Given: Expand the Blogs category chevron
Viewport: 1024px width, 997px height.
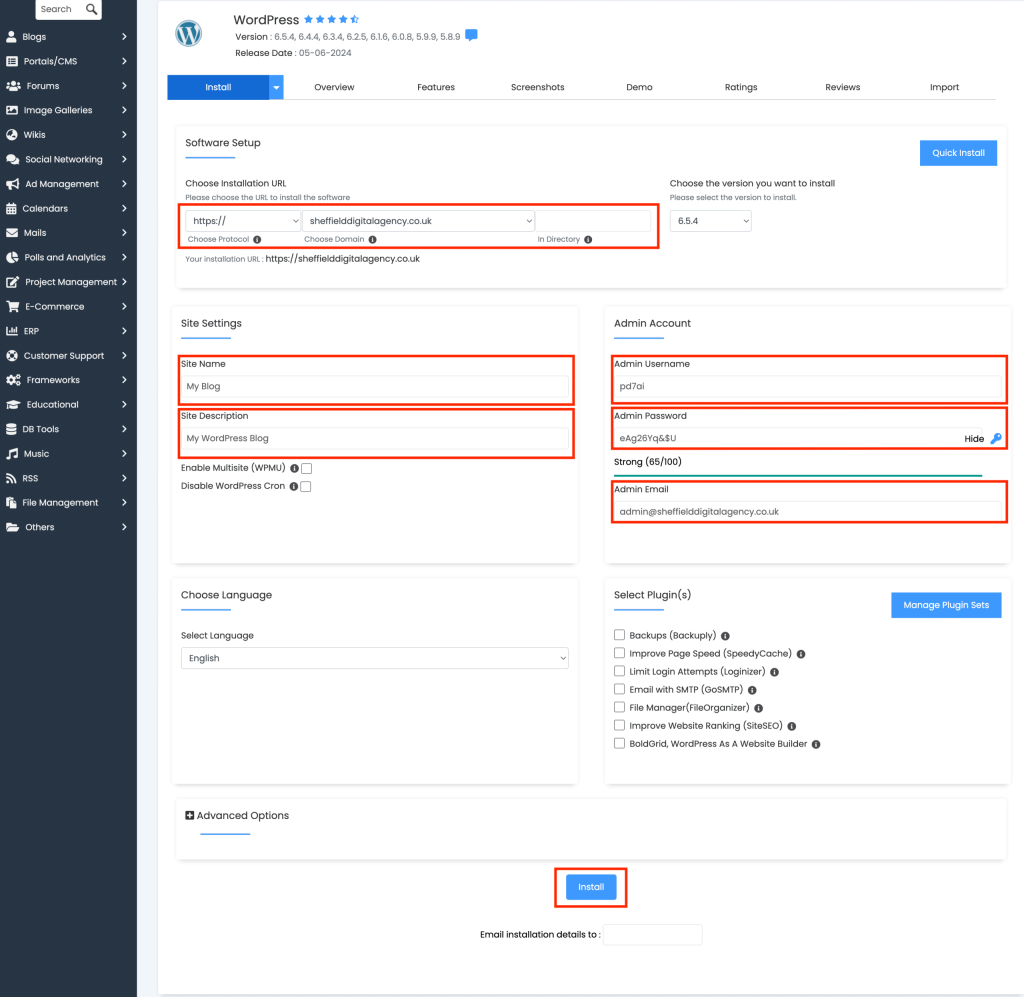Looking at the screenshot, I should [x=124, y=37].
